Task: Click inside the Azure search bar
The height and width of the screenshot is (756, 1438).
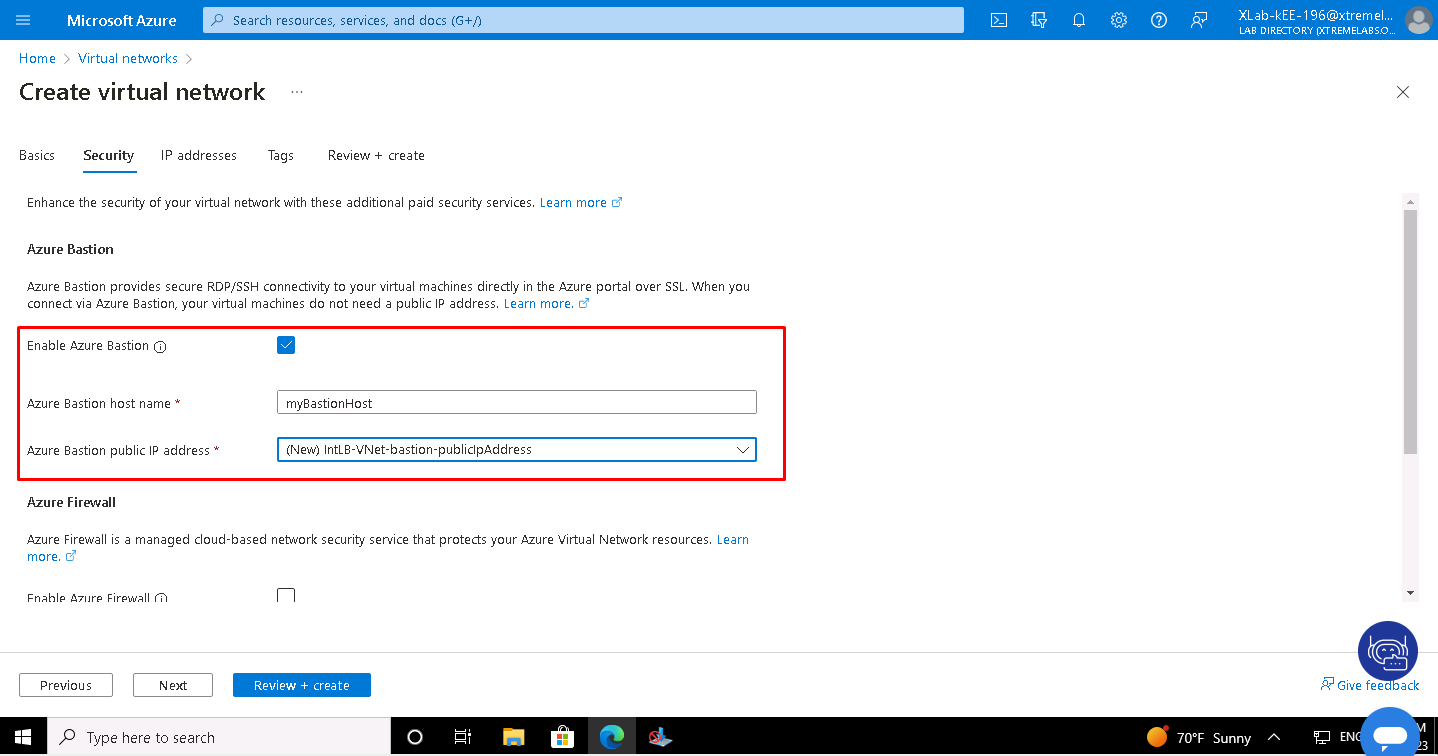Action: [x=582, y=19]
